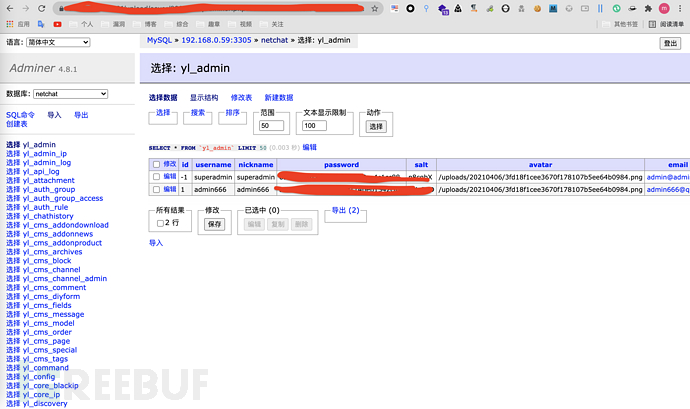Screen dimensions: 690x409
Task: Click 编辑 in the admin666 row
Action: [170, 189]
